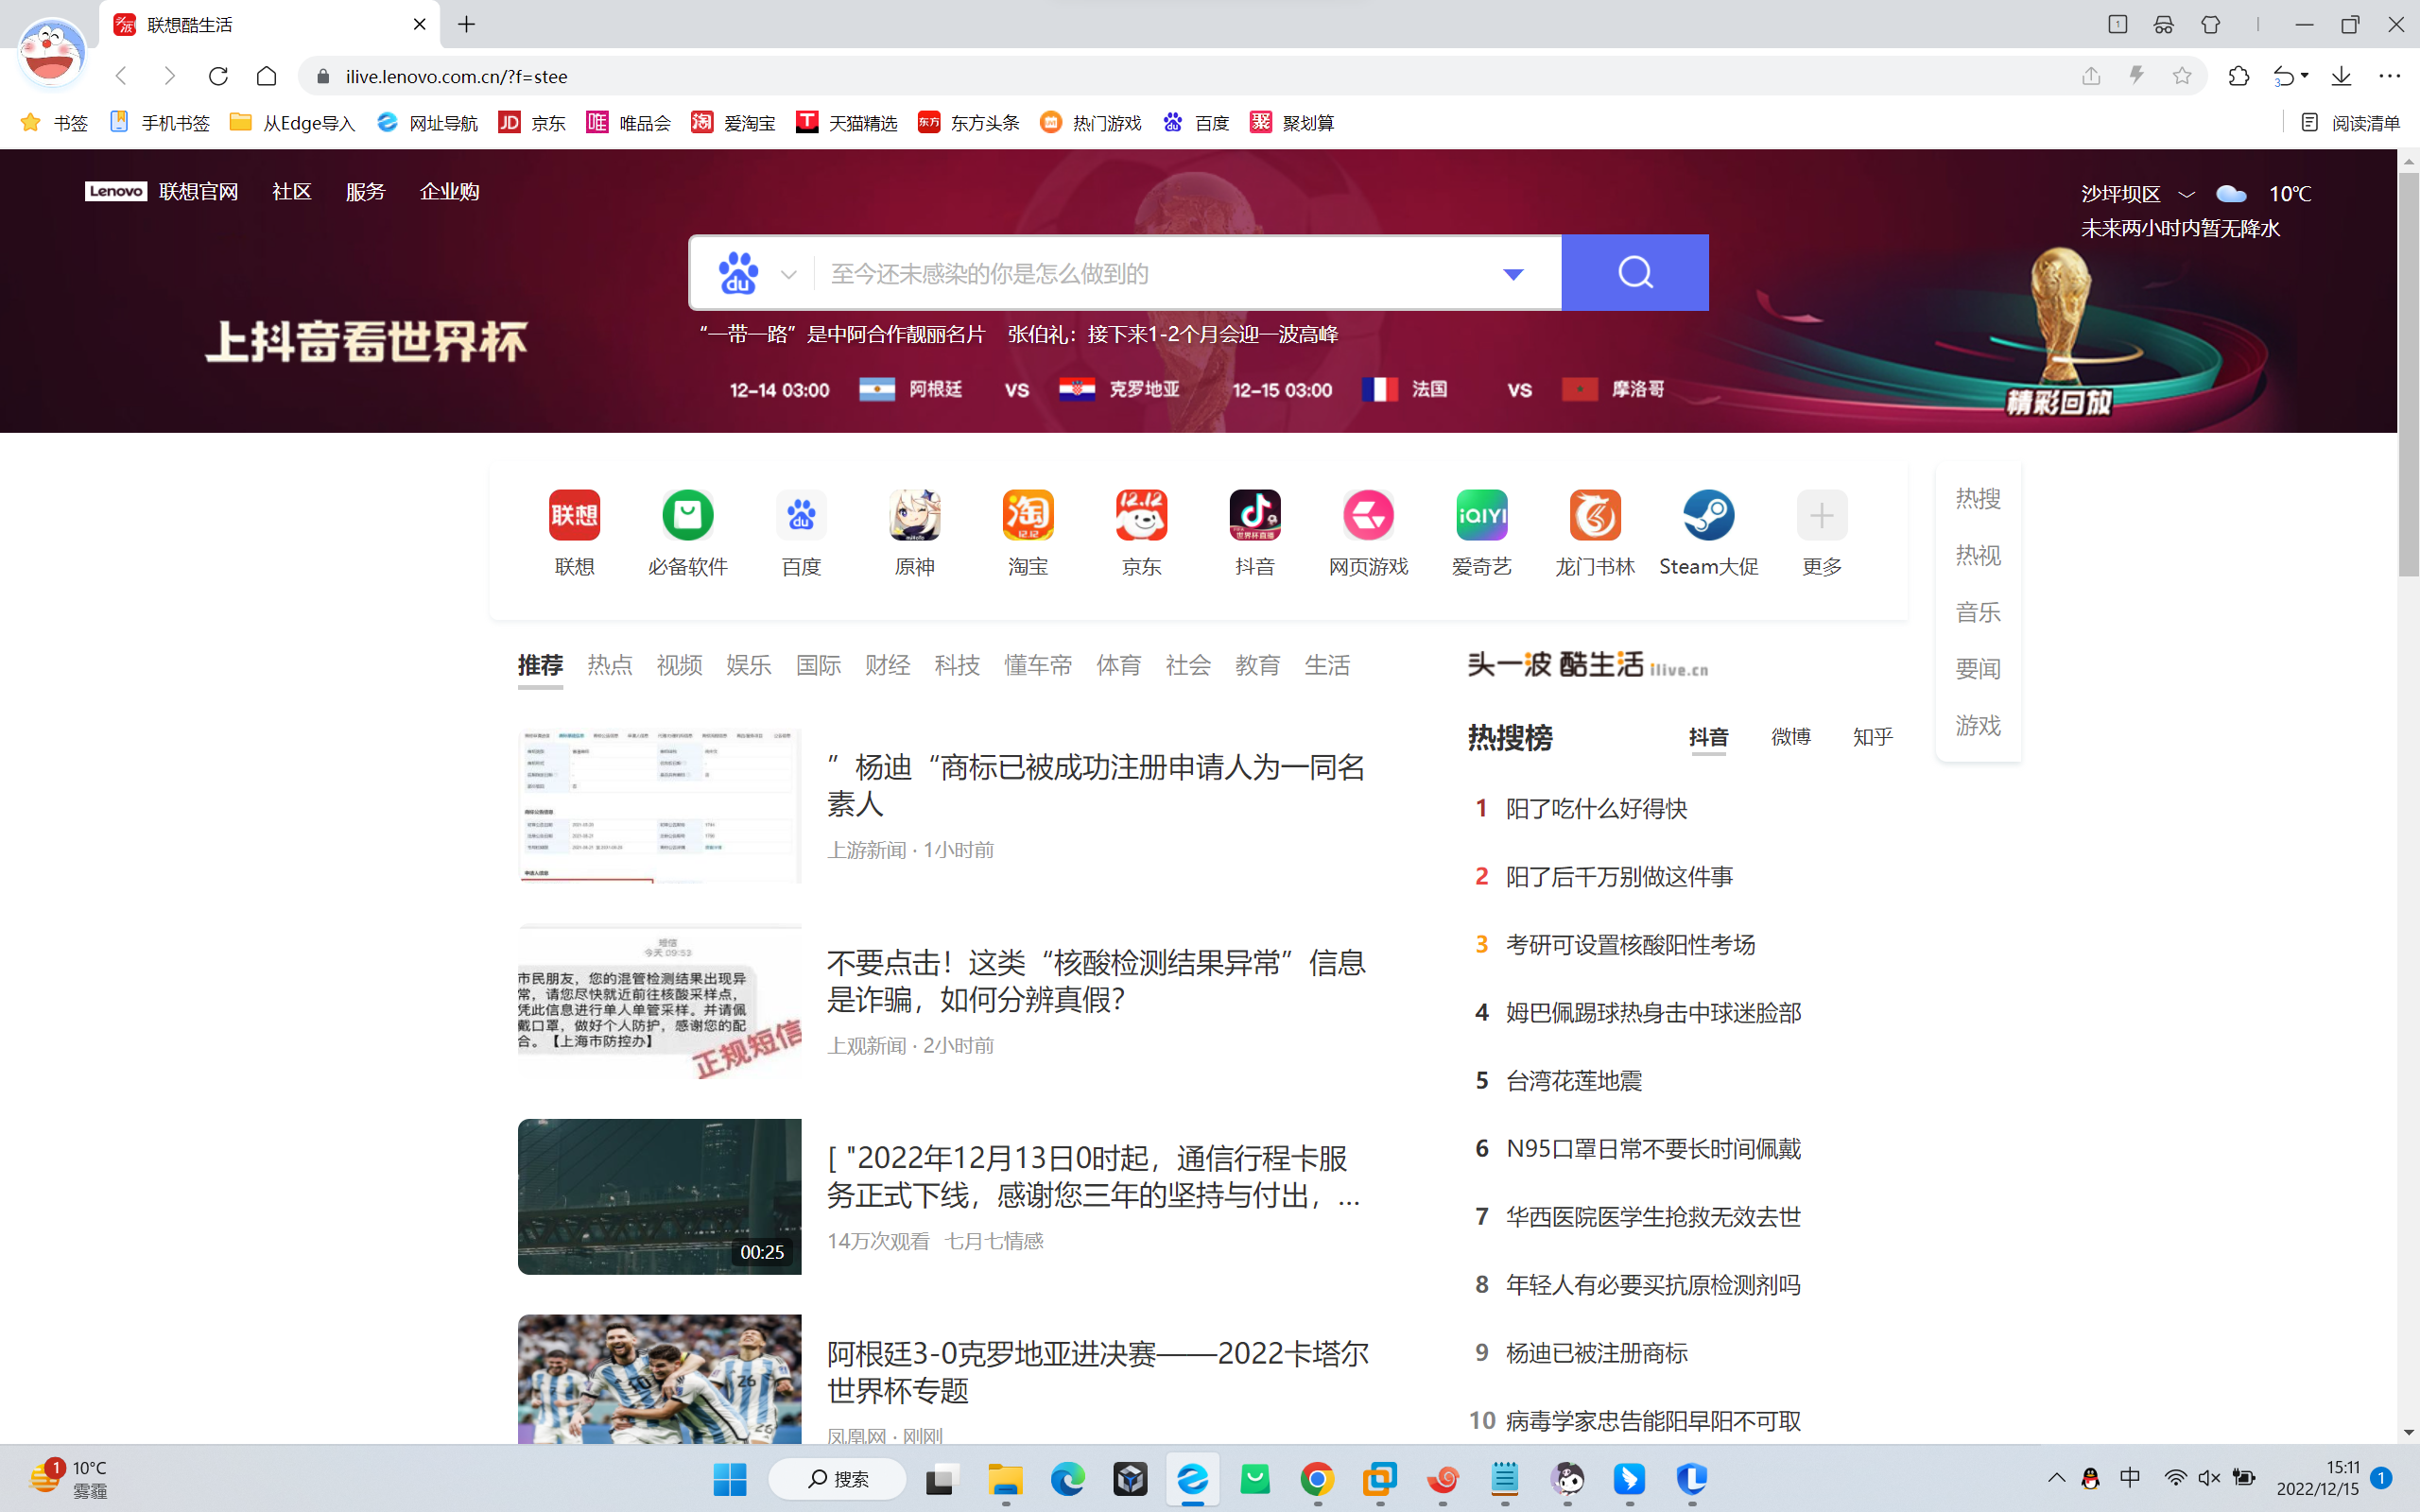Image resolution: width=2420 pixels, height=1512 pixels.
Task: Open the 从Edge导入 bookmark folder
Action: pyautogui.click(x=292, y=123)
